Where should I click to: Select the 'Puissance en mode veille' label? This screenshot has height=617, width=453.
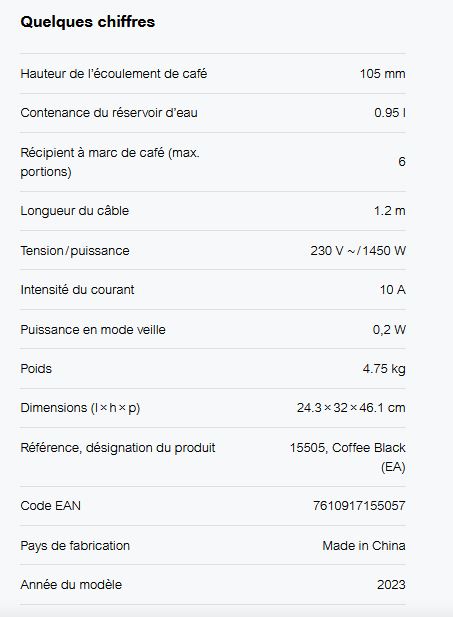93,329
